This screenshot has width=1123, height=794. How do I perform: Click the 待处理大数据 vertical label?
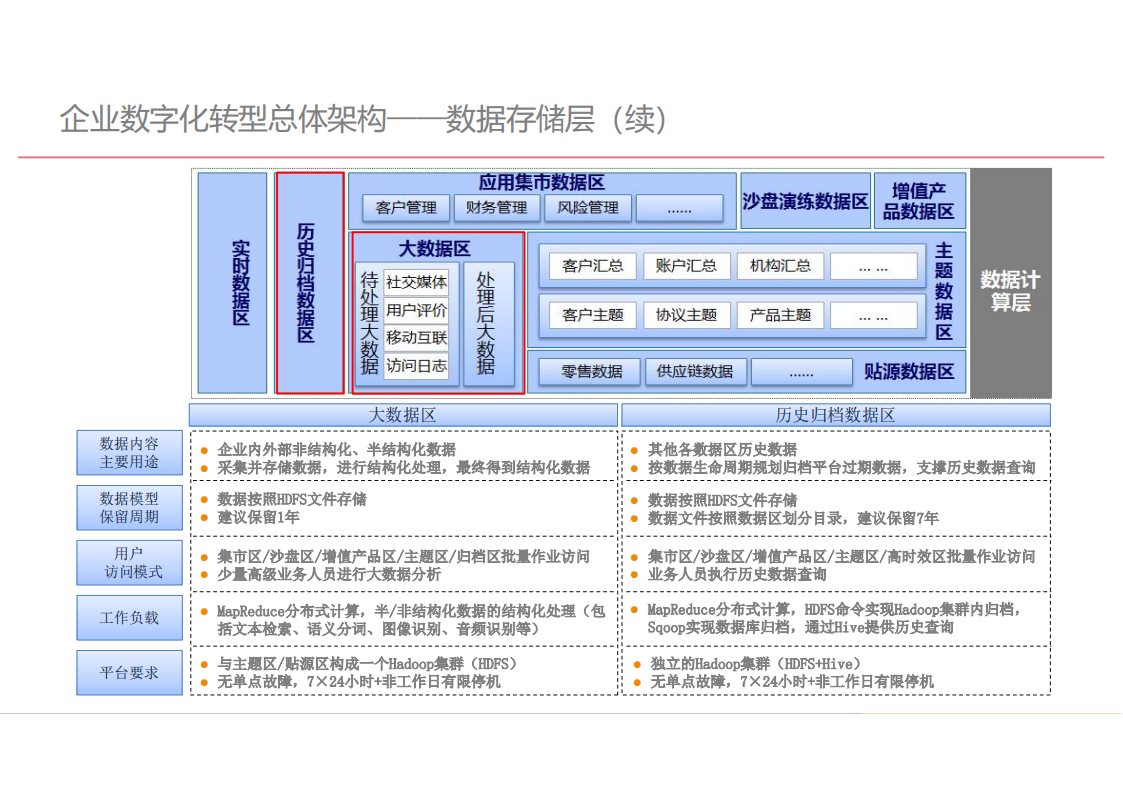pos(369,323)
